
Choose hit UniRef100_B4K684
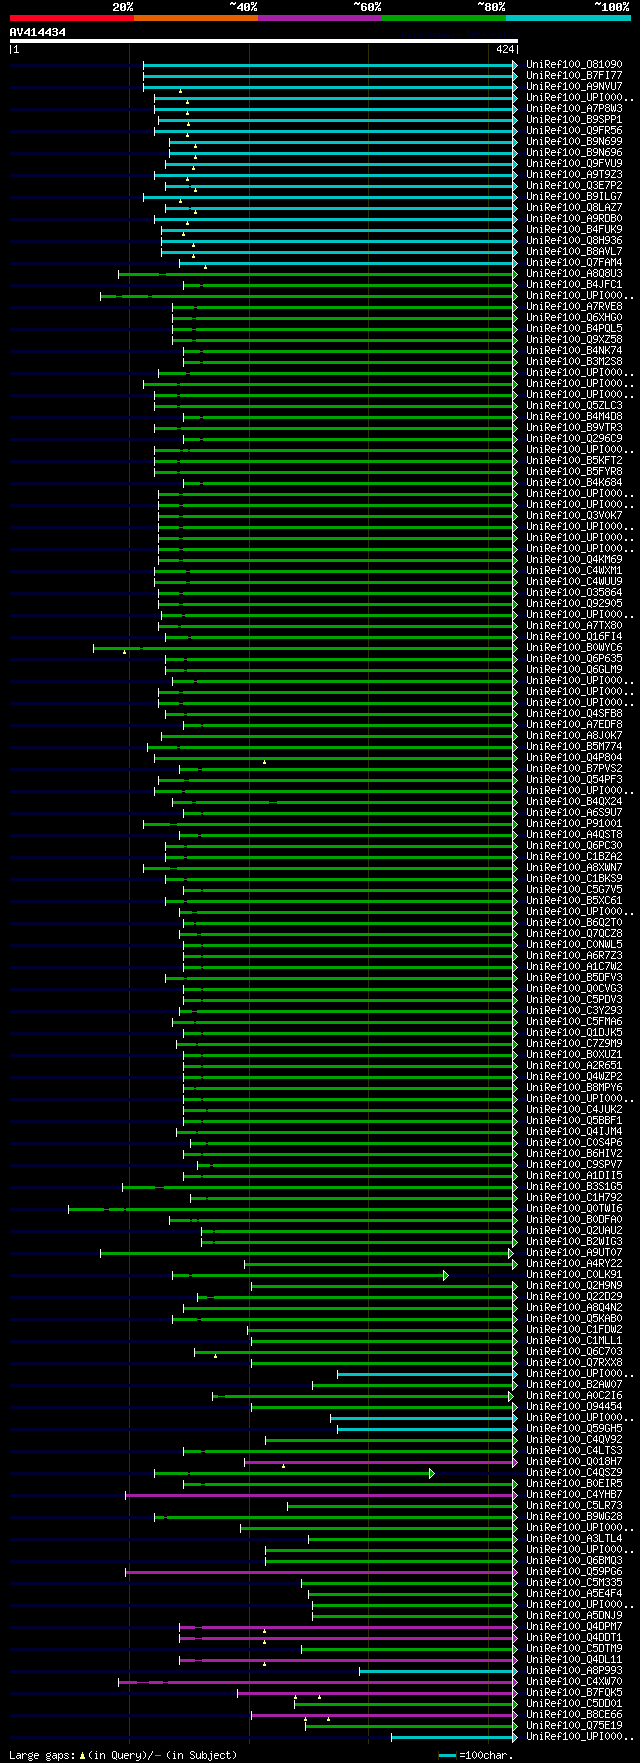574,483
